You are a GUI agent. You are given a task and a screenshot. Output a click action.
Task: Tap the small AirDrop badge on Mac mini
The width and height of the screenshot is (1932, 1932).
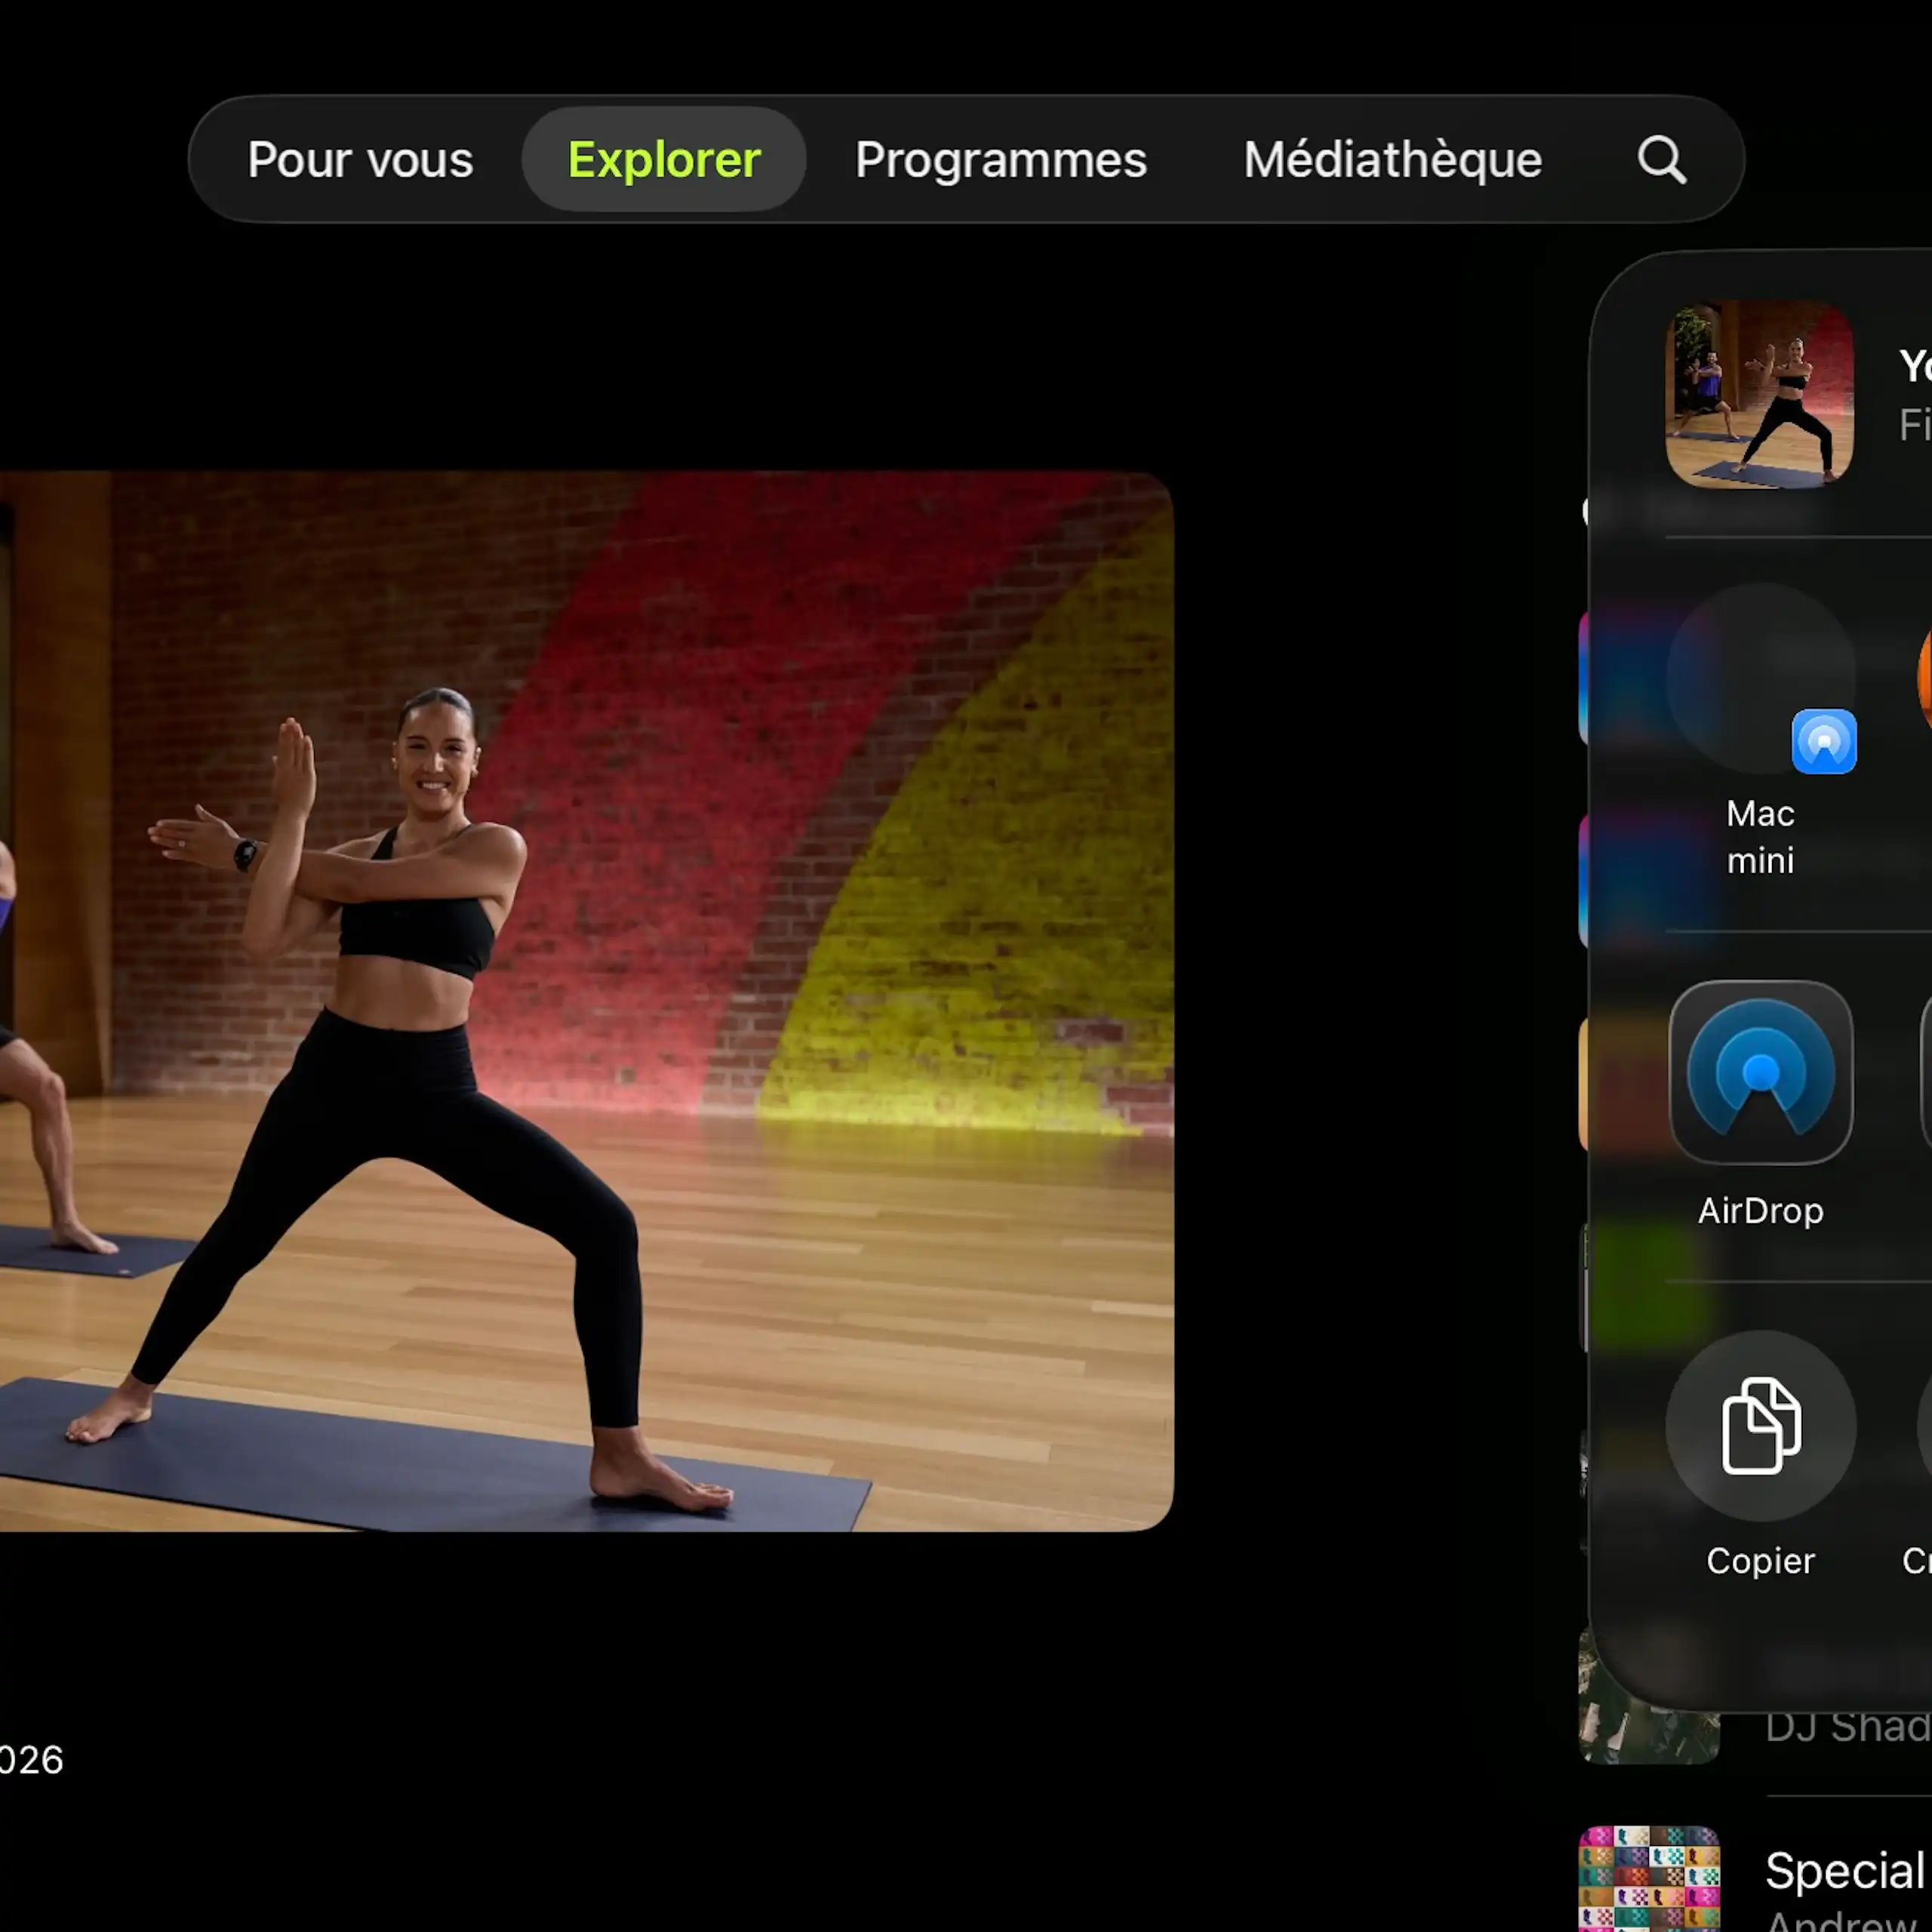point(1823,741)
